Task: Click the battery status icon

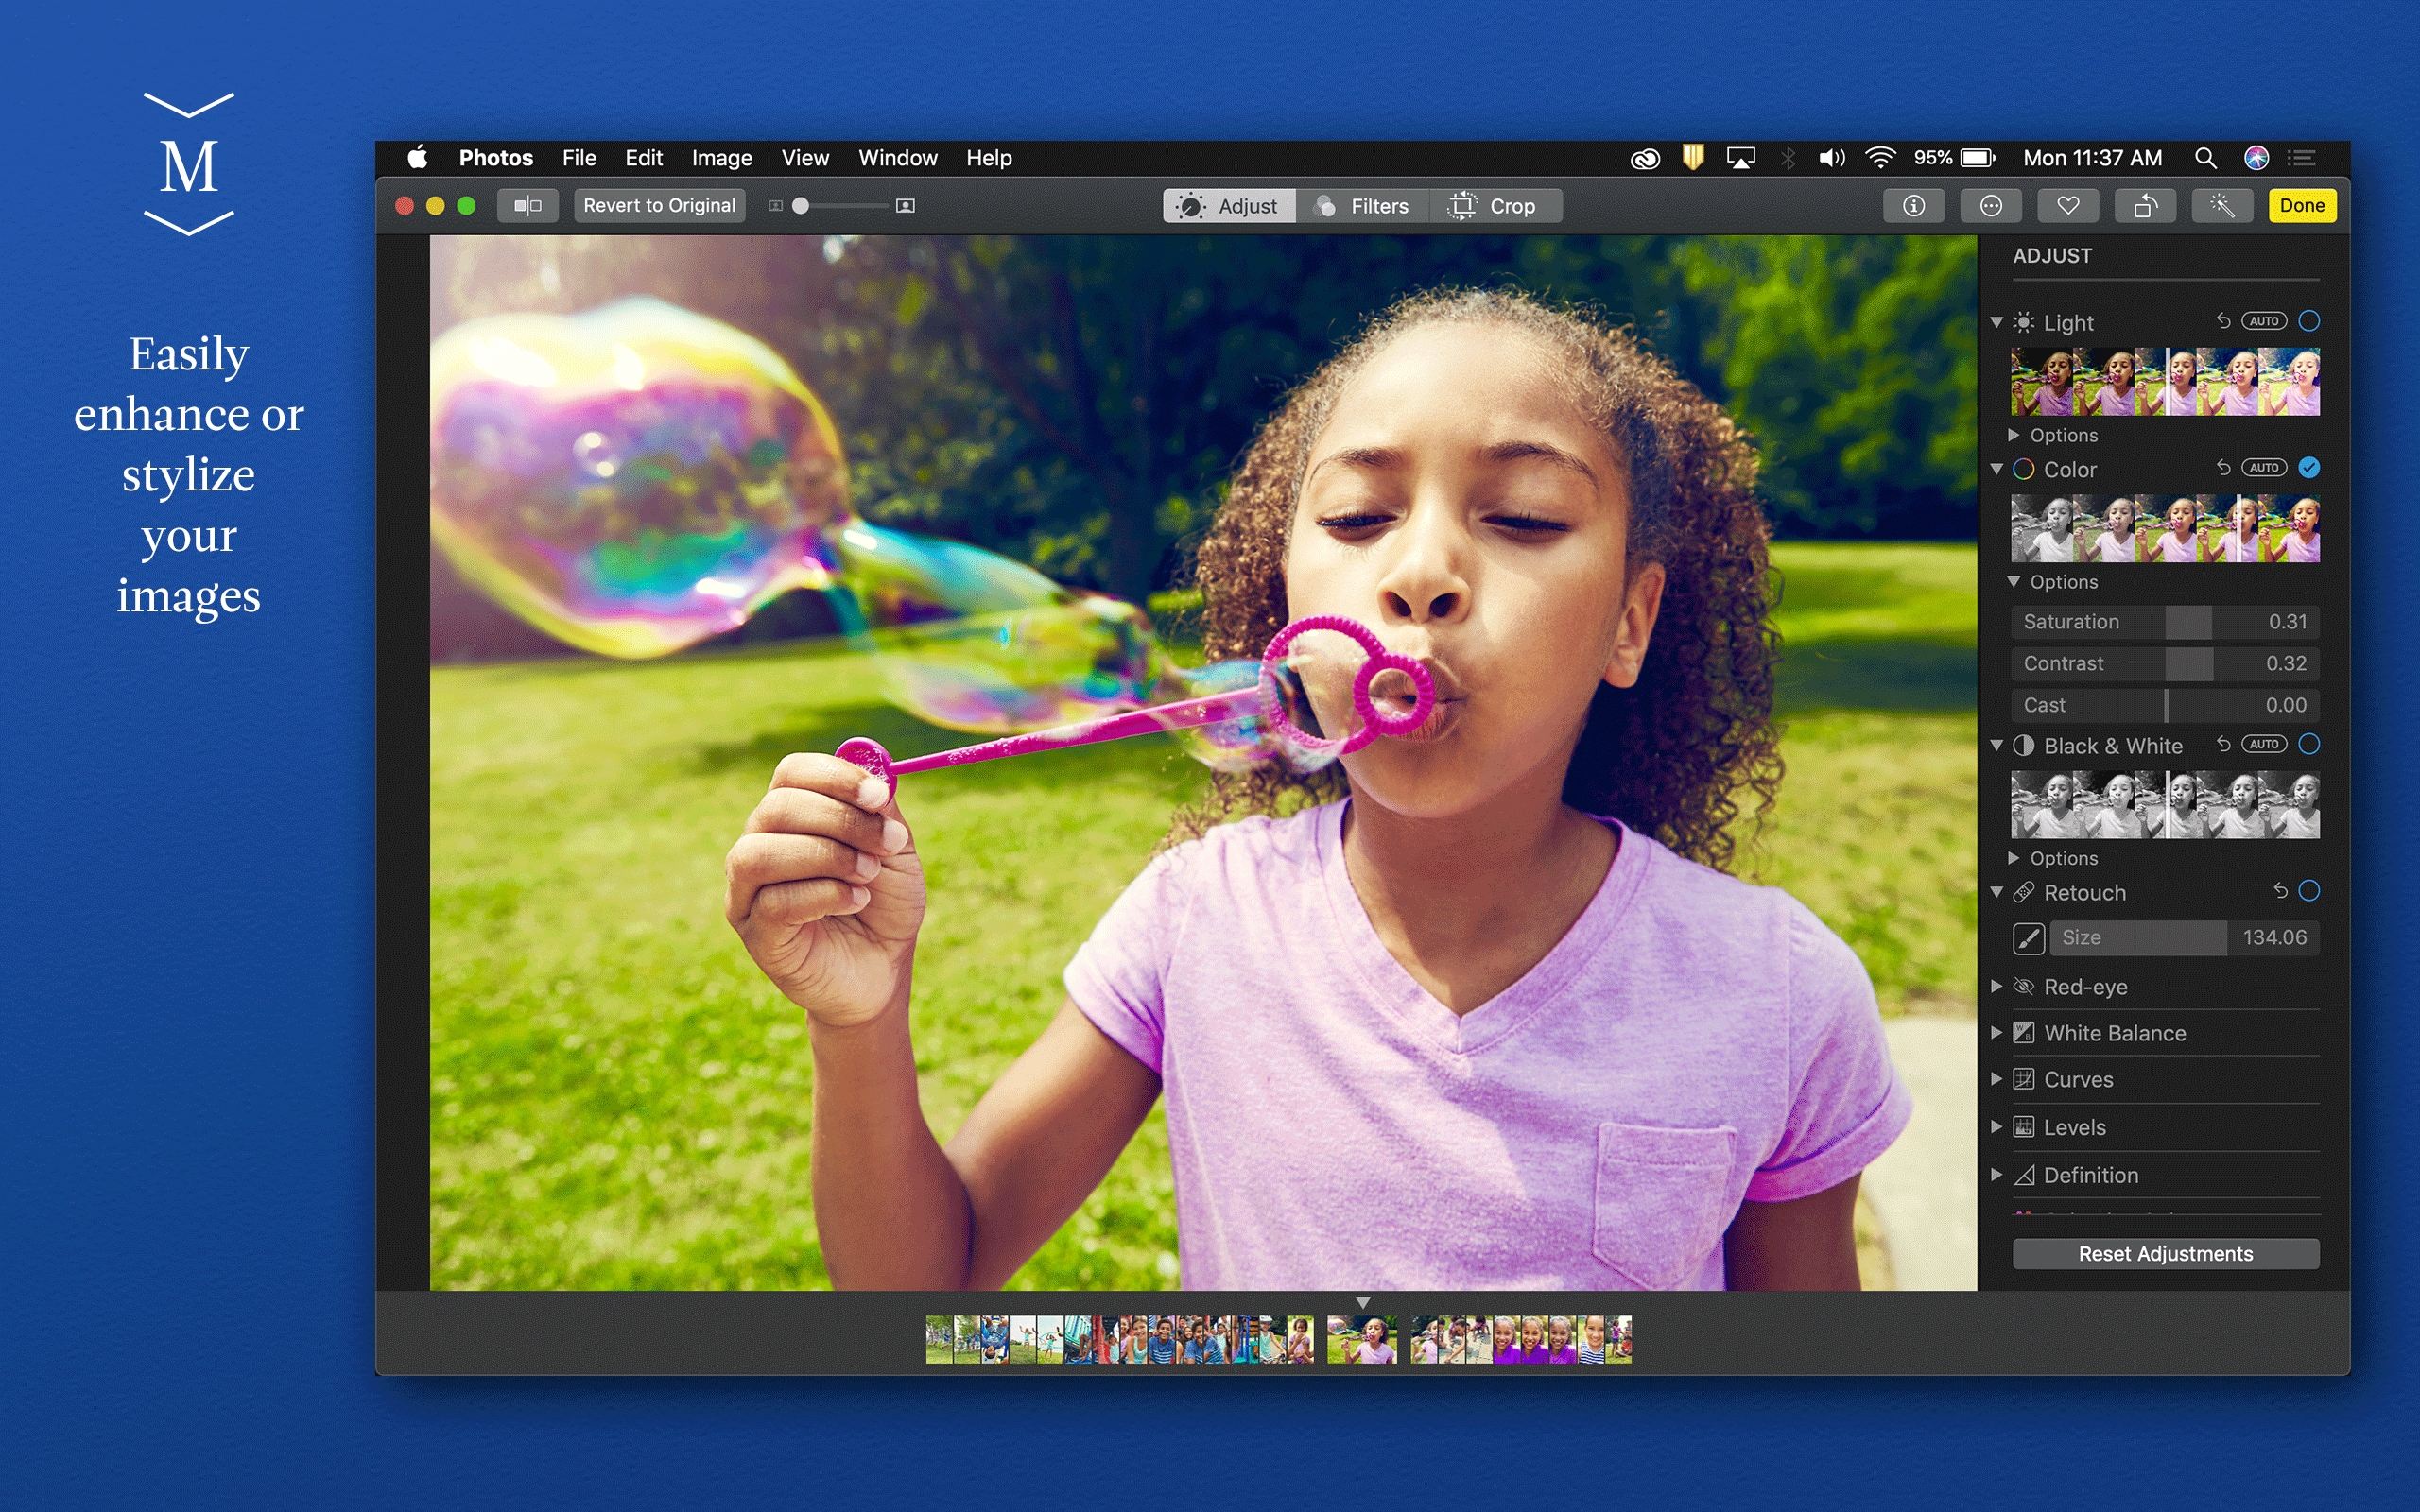Action: [x=1977, y=158]
